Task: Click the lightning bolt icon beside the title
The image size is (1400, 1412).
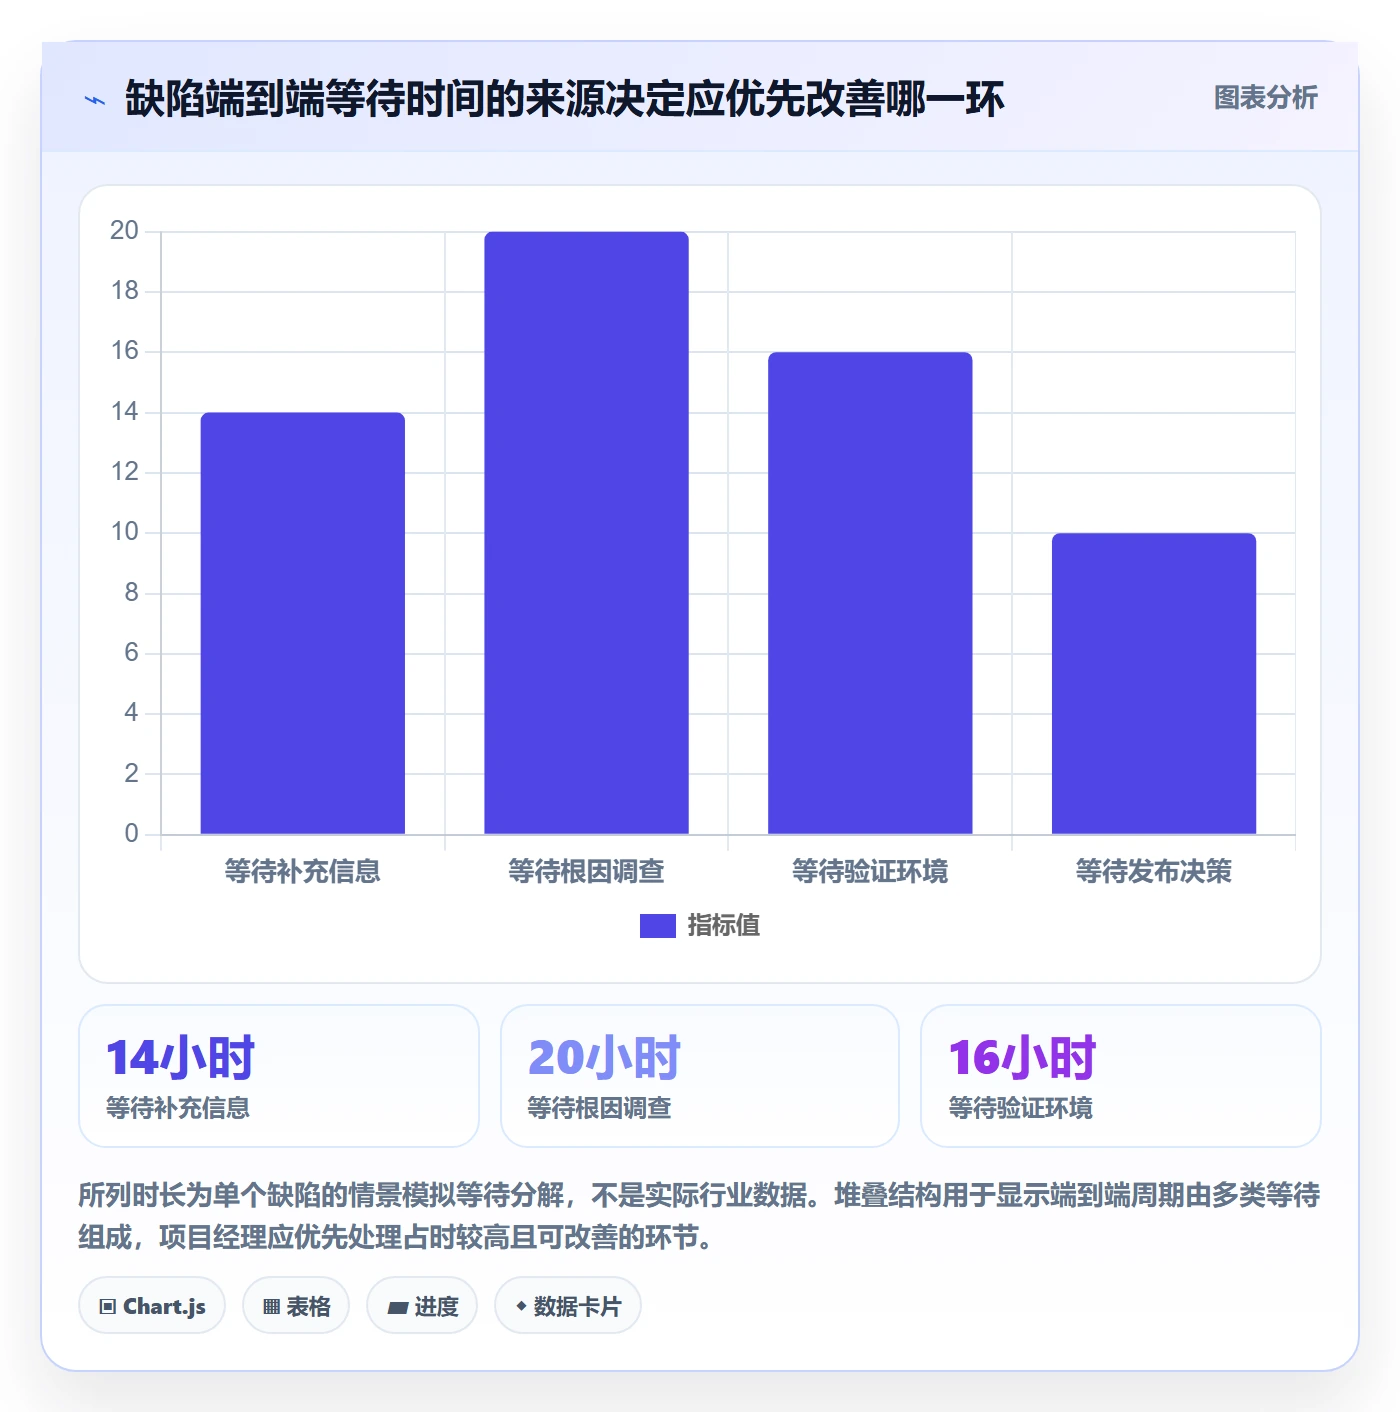Action: 95,100
